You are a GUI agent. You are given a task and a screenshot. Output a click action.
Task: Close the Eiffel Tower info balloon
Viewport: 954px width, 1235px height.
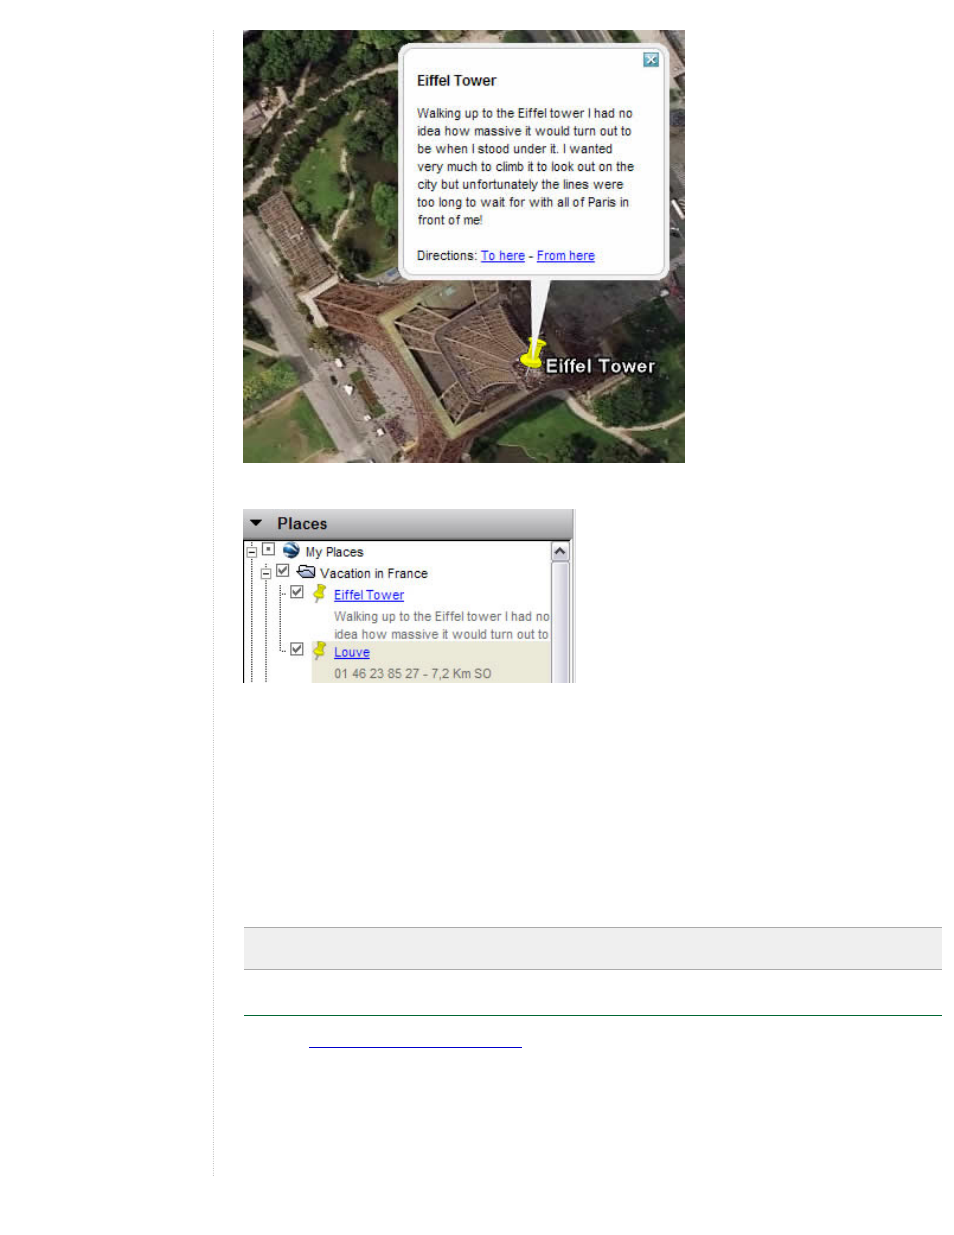651,60
